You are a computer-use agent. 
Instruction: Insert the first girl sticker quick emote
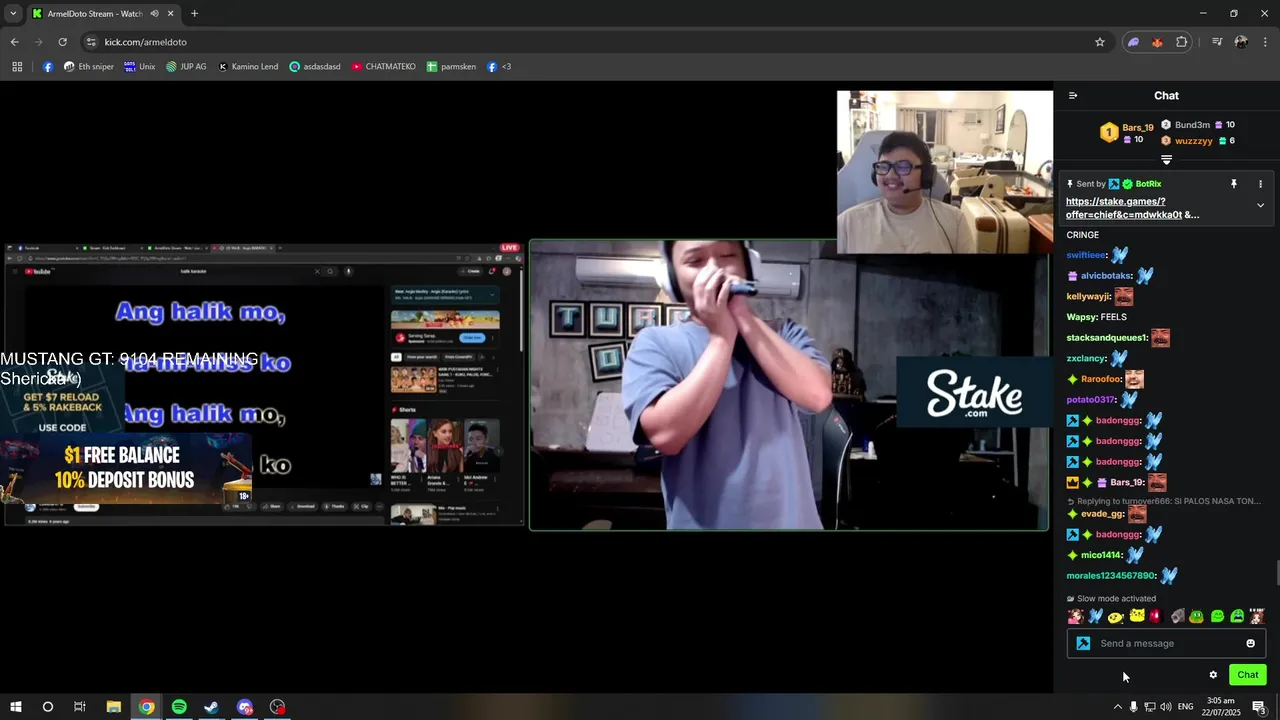click(x=1075, y=616)
